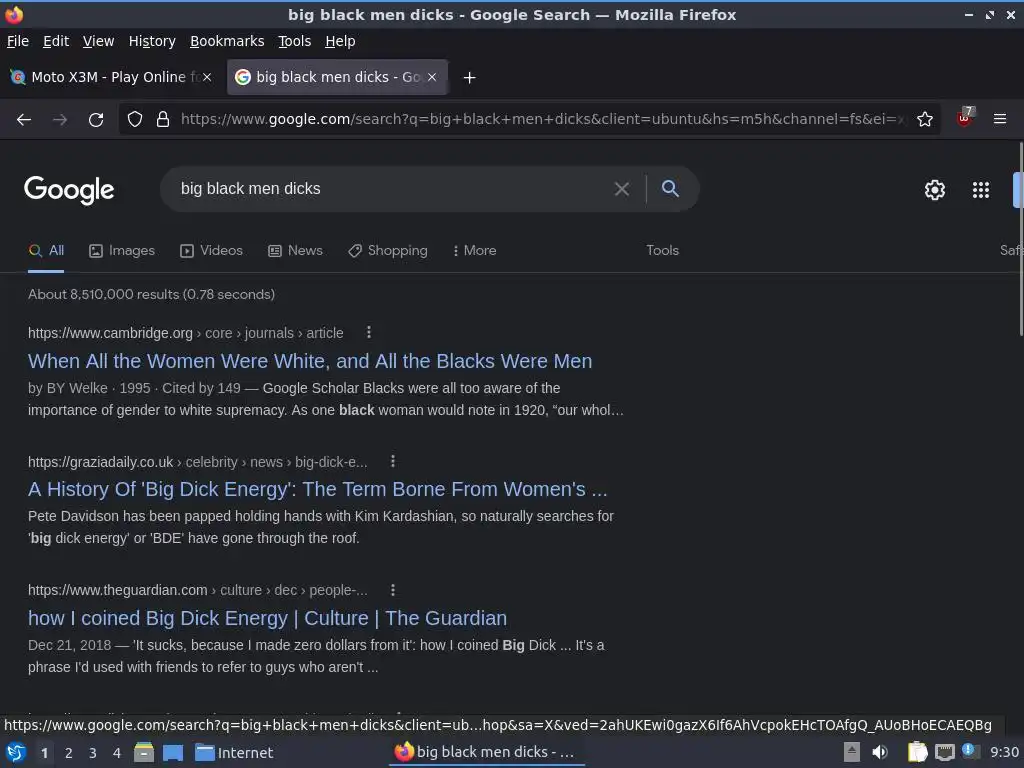Click the notification info tray icon
The image size is (1024, 768).
point(969,750)
